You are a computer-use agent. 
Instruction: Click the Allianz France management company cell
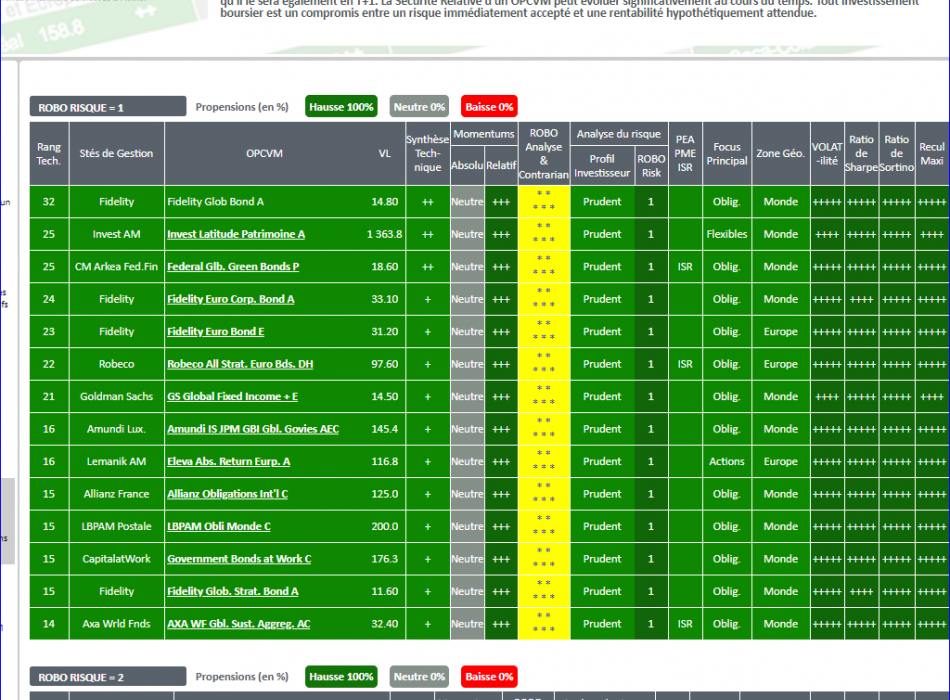(x=116, y=494)
